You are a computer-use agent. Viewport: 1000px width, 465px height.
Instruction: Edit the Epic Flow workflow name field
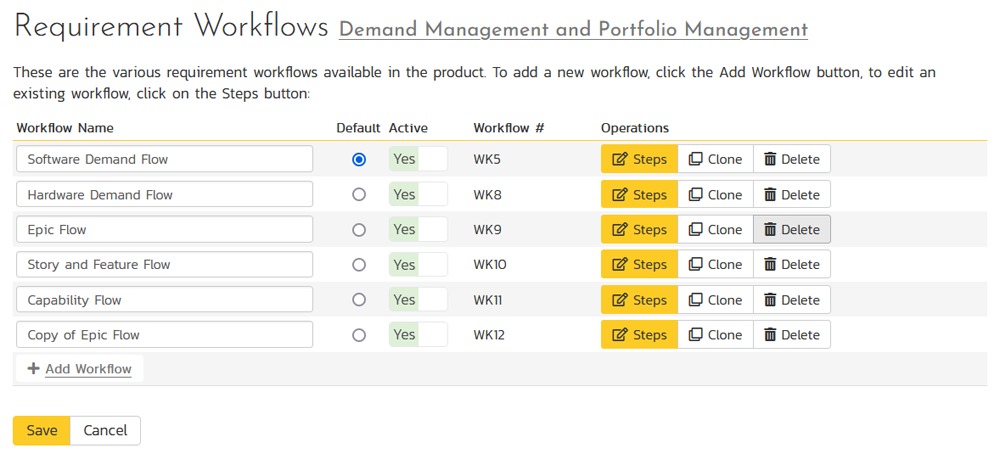point(164,230)
